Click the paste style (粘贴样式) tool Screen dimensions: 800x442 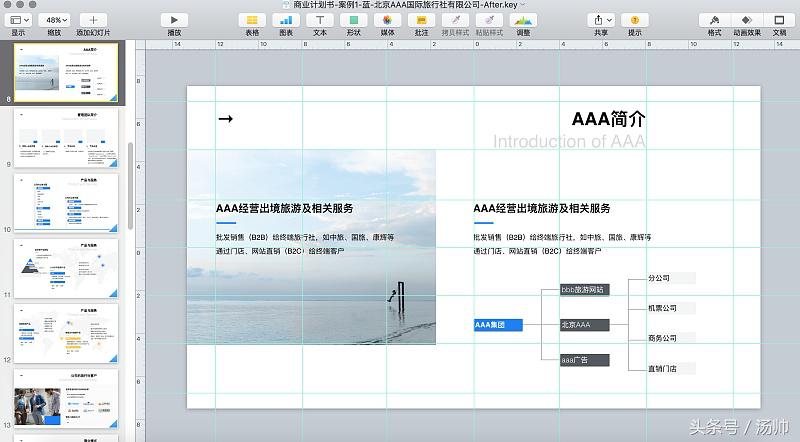pyautogui.click(x=489, y=20)
